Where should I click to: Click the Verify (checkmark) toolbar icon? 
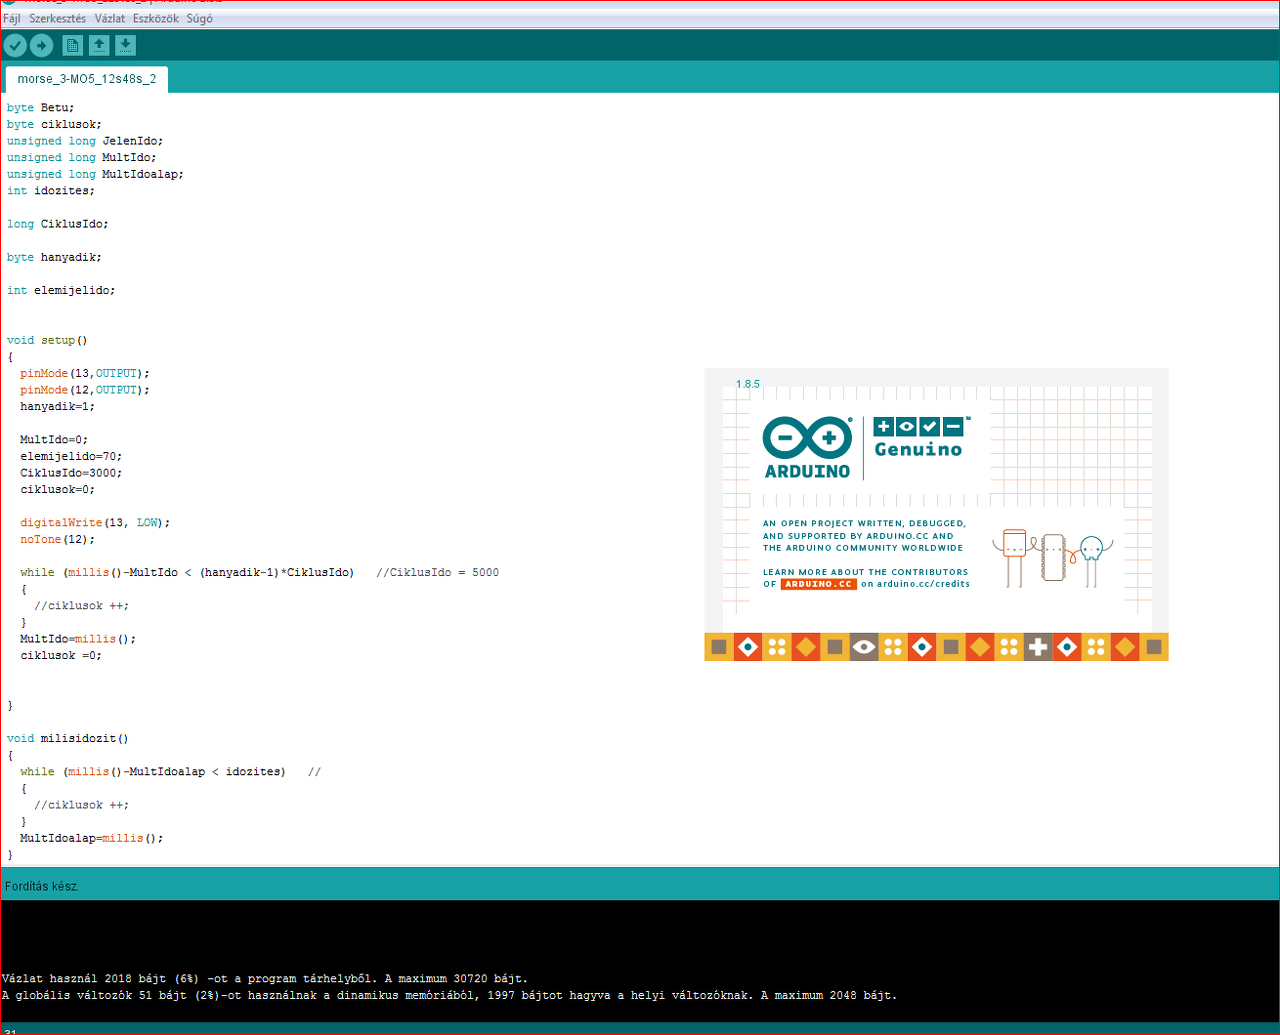pos(15,45)
